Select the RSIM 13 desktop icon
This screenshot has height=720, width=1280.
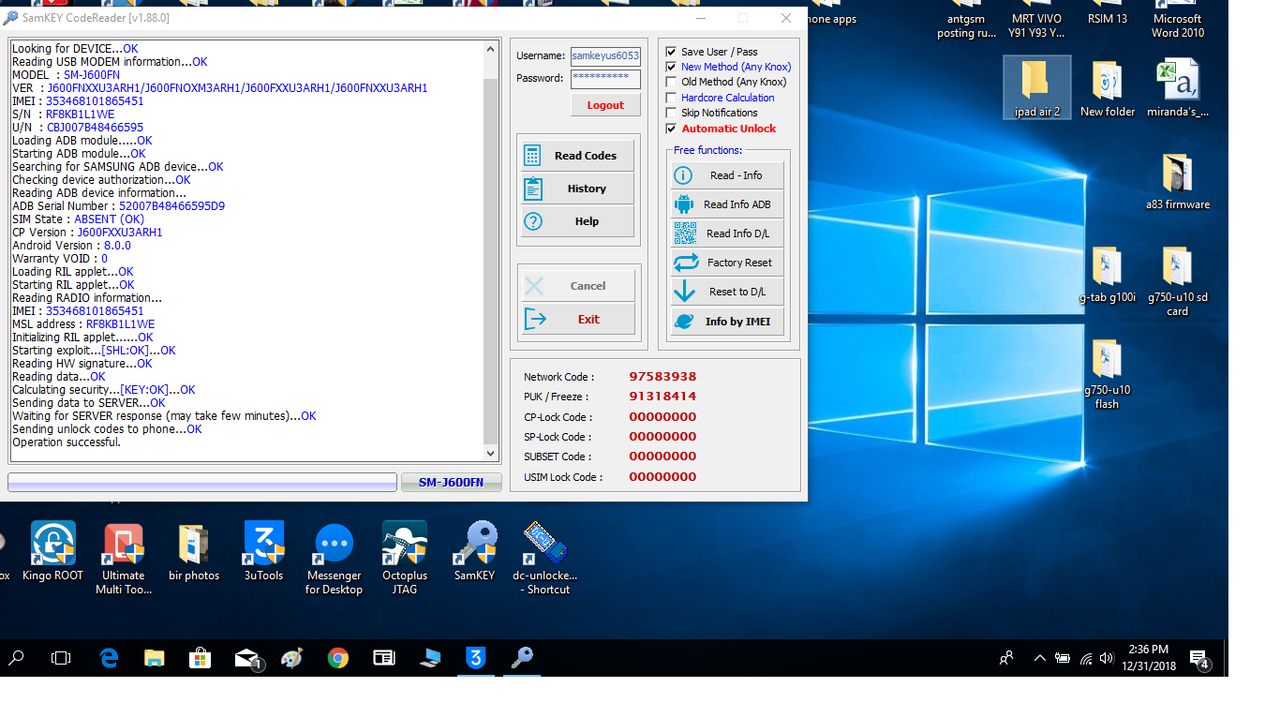pyautogui.click(x=1107, y=13)
